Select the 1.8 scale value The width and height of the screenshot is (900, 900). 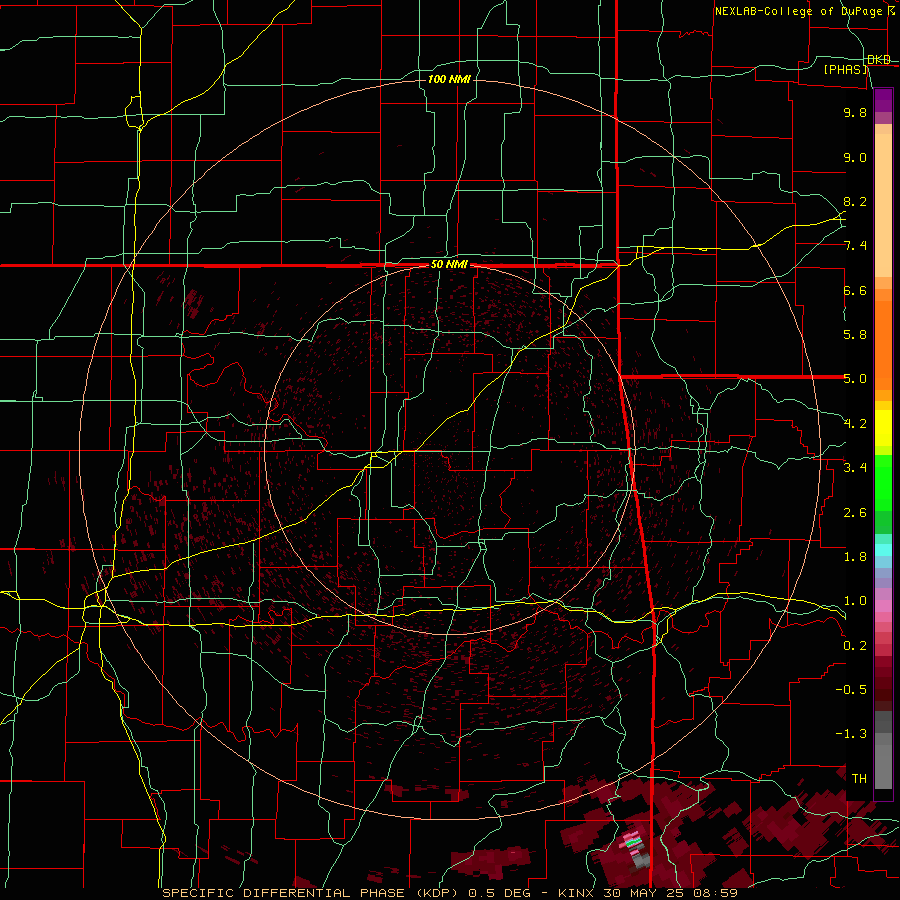tap(855, 557)
